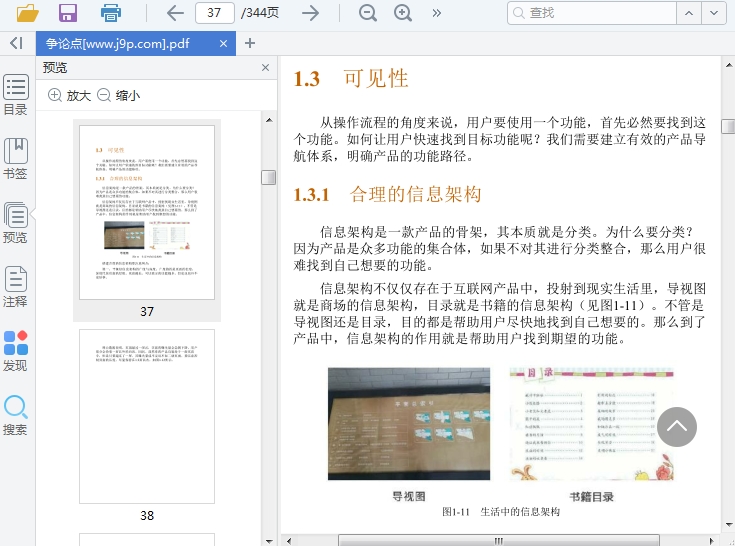Viewport: 735px width, 546px height.
Task: Open the 发现 discover panel
Action: click(15, 351)
